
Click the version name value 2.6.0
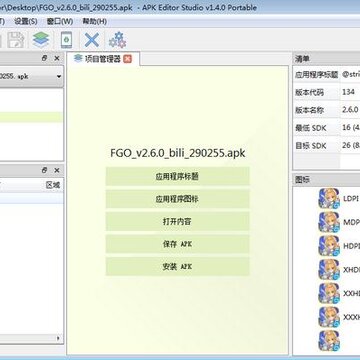350,110
